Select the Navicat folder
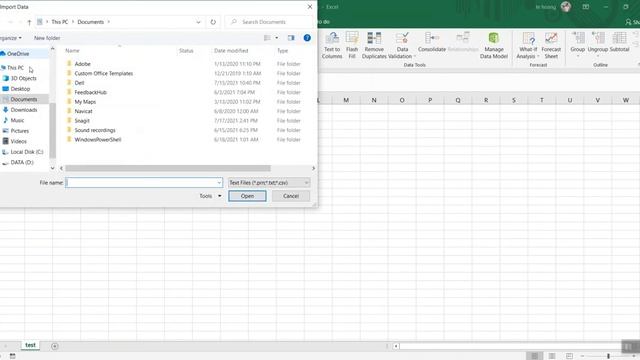640x360 pixels. tap(83, 111)
